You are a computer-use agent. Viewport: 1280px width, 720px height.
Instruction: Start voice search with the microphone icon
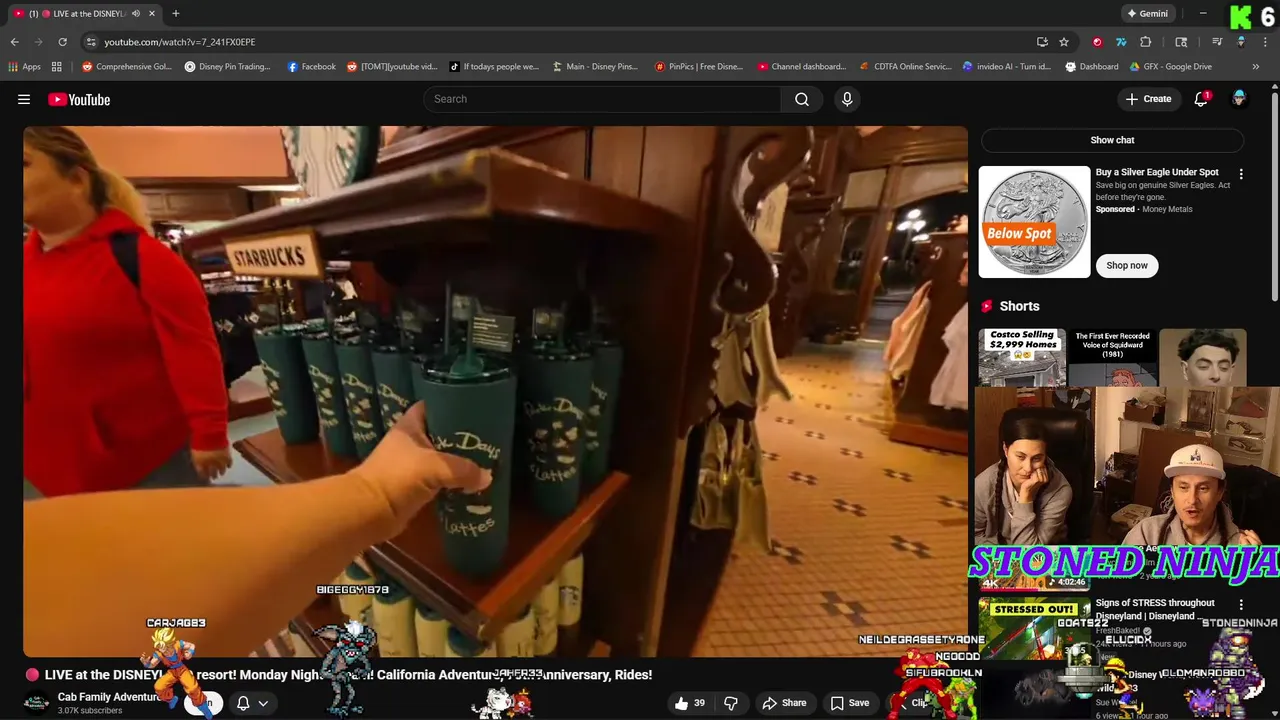[847, 99]
